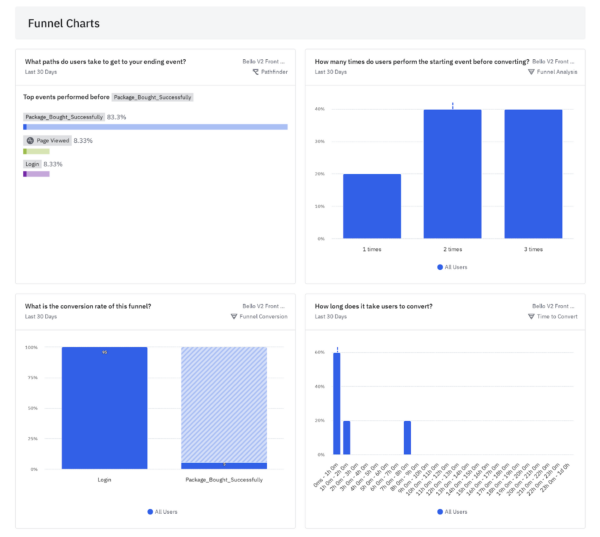The image size is (600, 537).
Task: Toggle All Users legend in time to convert chart
Action: coord(455,511)
